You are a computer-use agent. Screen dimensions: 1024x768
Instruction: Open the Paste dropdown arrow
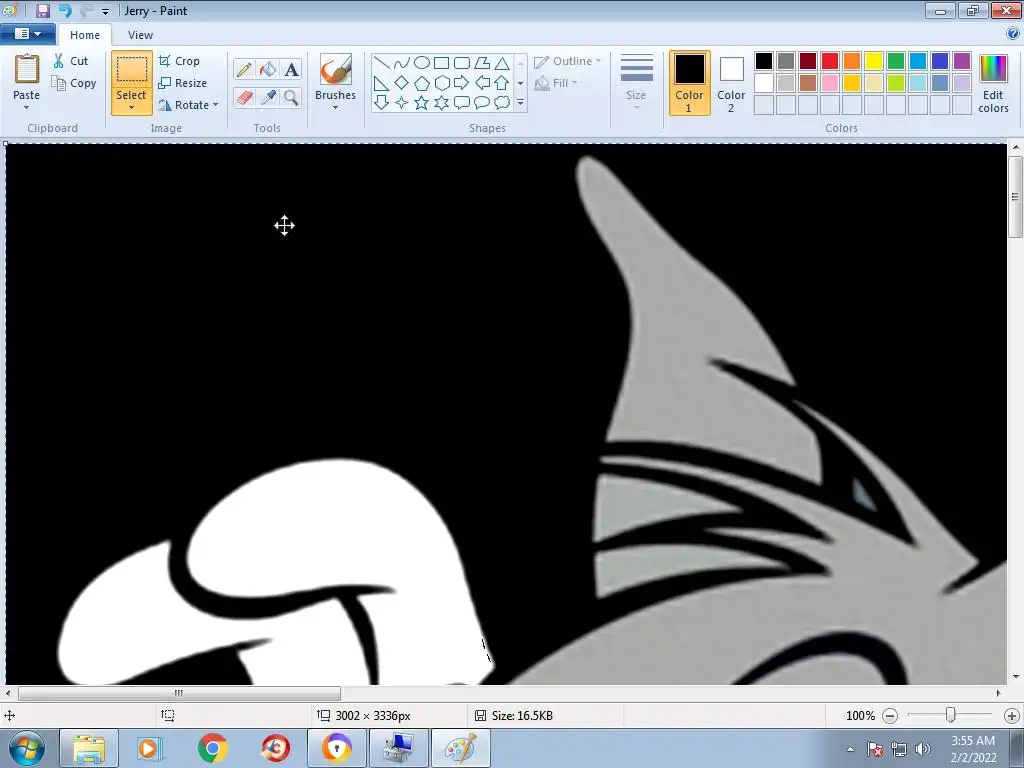[x=27, y=108]
